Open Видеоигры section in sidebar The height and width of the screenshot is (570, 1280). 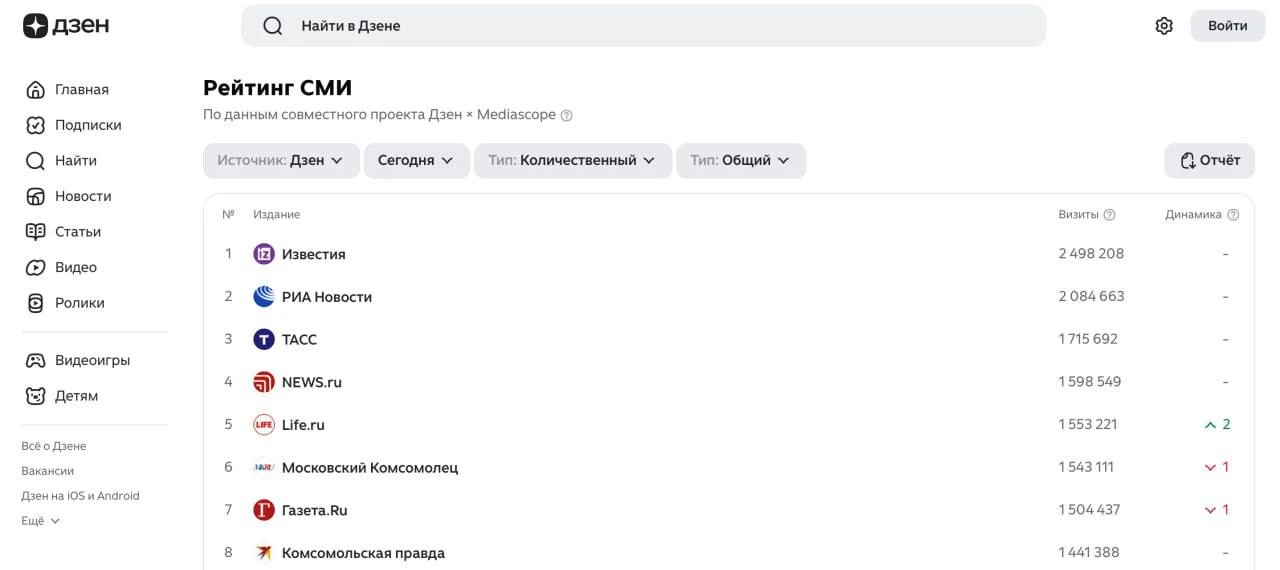[92, 360]
